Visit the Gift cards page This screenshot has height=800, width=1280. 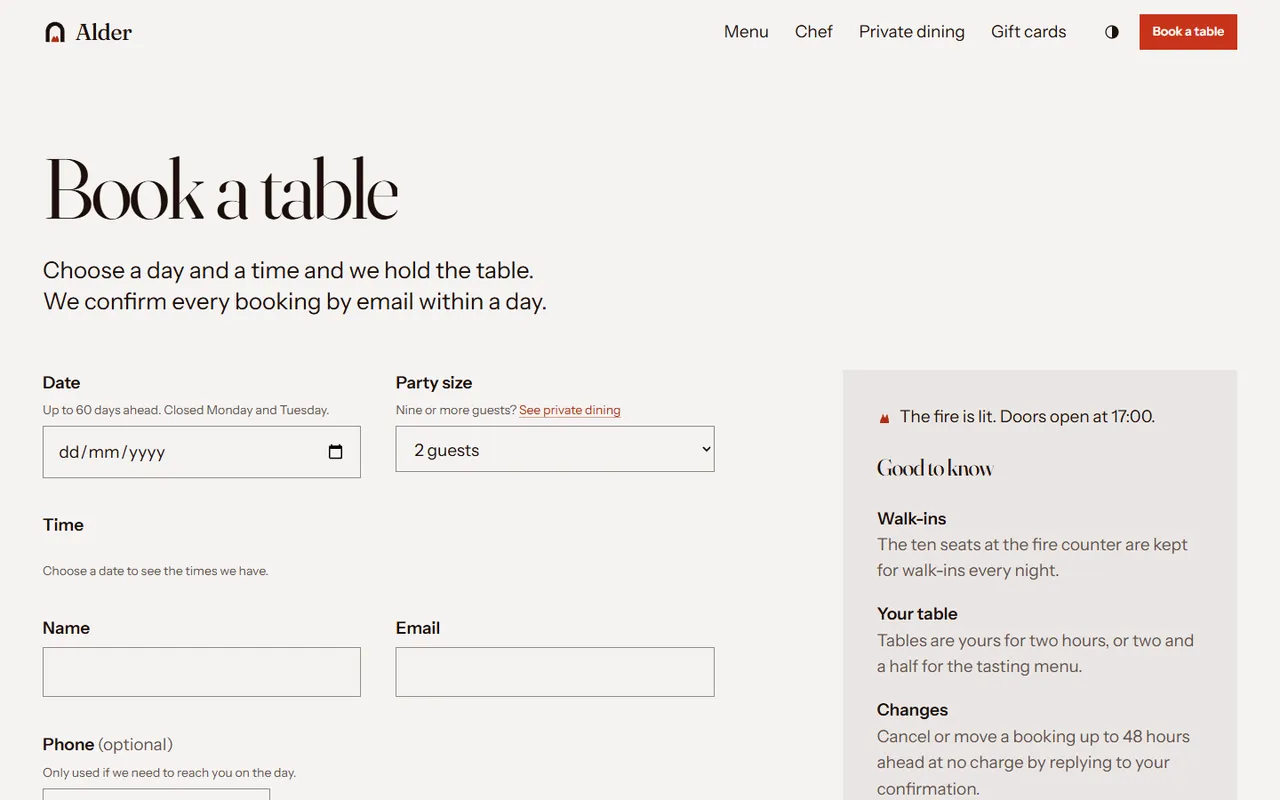coord(1029,32)
